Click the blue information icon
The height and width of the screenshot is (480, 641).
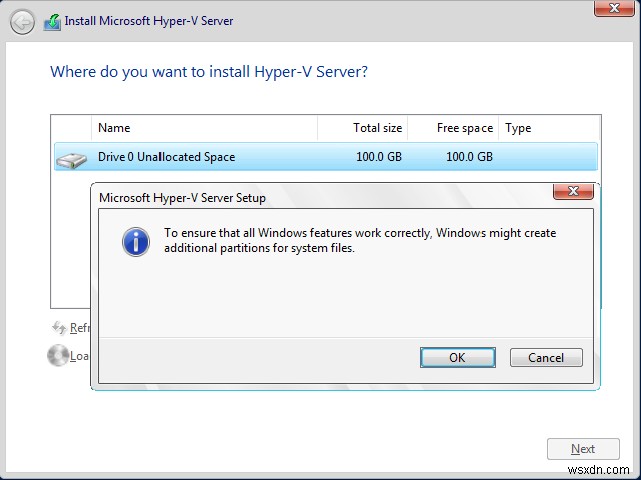pyautogui.click(x=135, y=241)
